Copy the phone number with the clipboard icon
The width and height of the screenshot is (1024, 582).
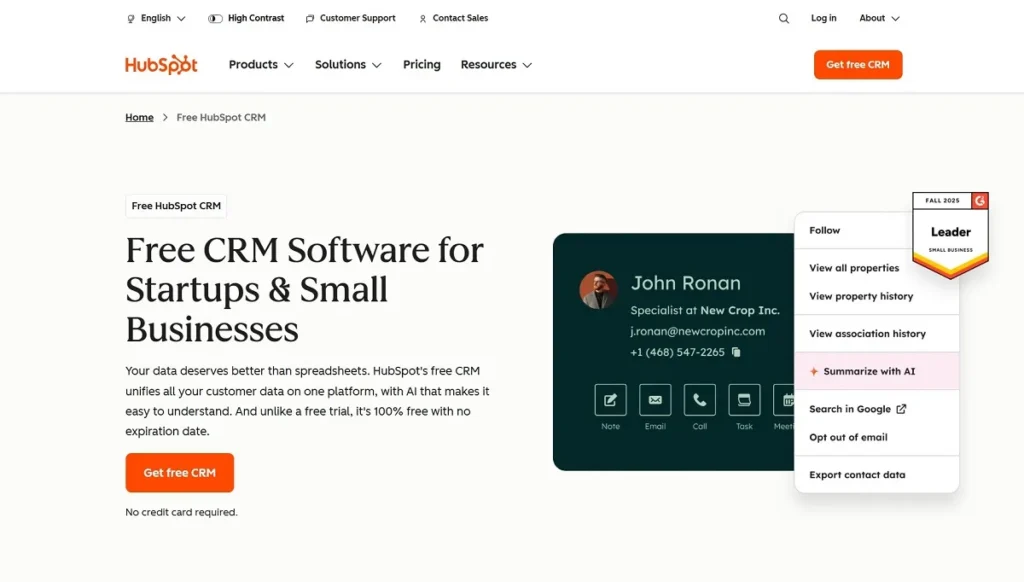point(736,353)
